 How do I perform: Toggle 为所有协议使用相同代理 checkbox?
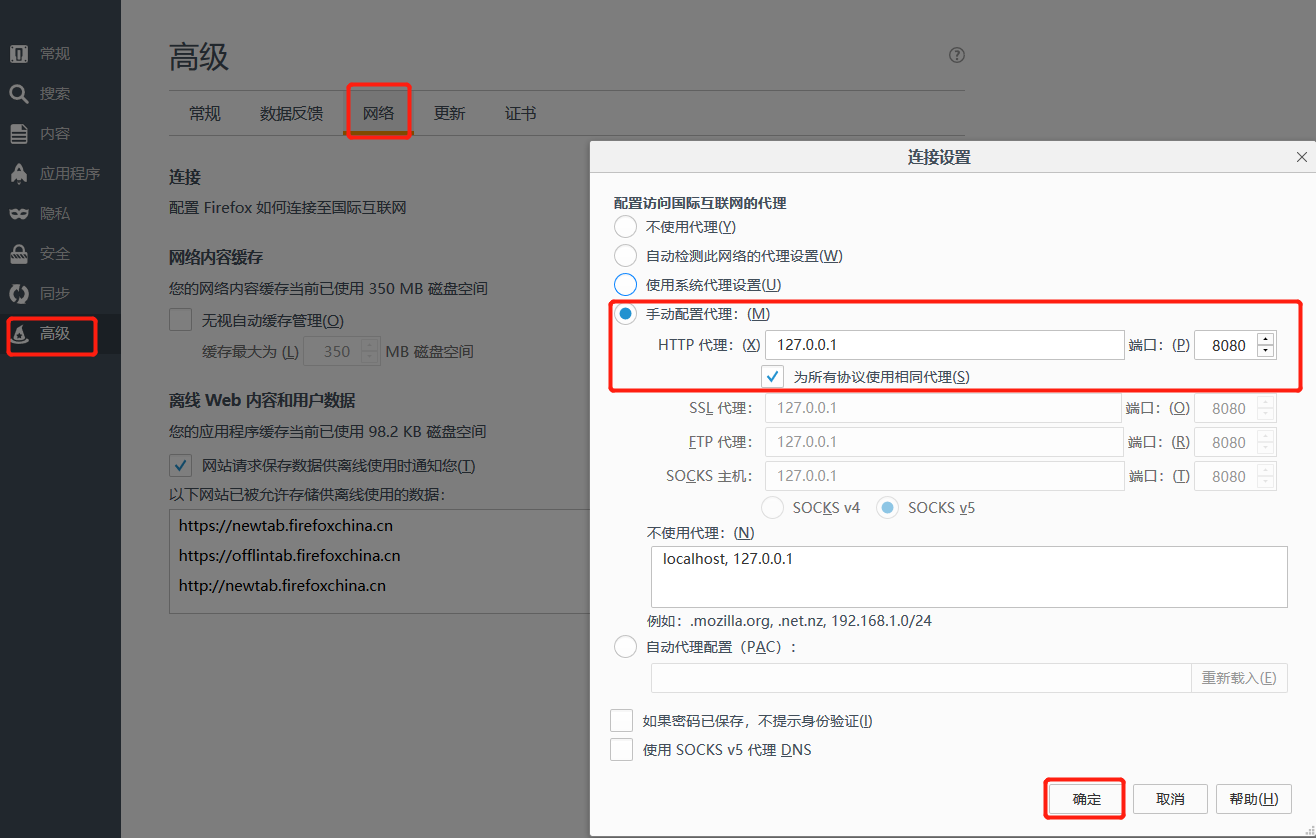773,377
